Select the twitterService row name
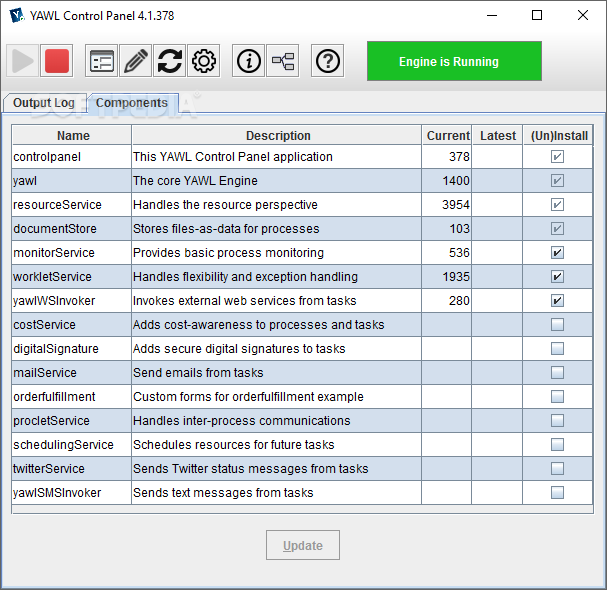 72,469
